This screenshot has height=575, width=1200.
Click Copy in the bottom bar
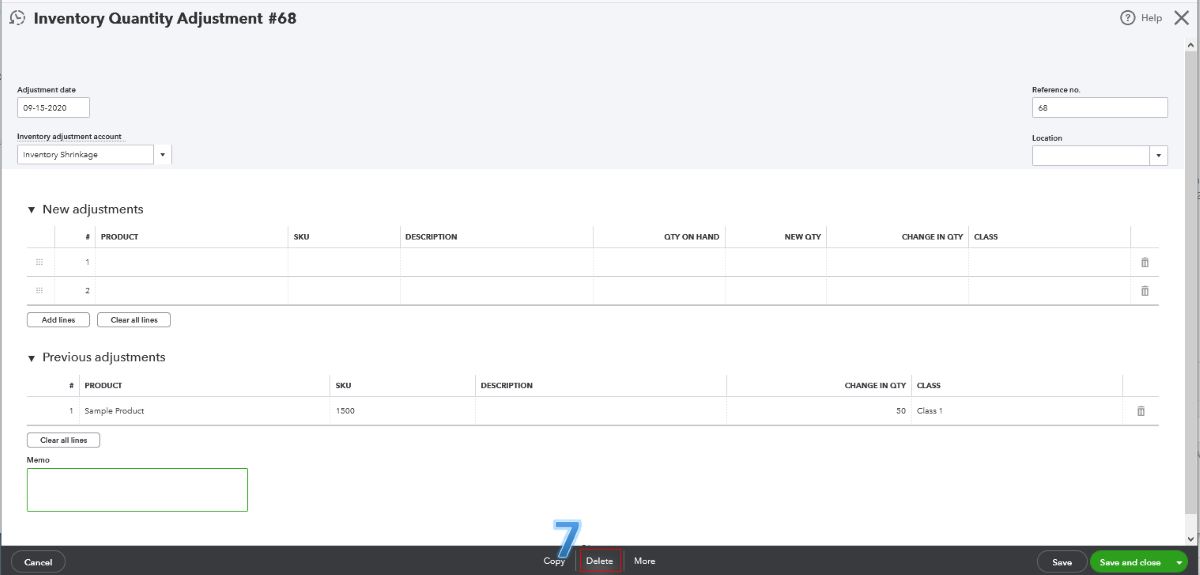554,561
